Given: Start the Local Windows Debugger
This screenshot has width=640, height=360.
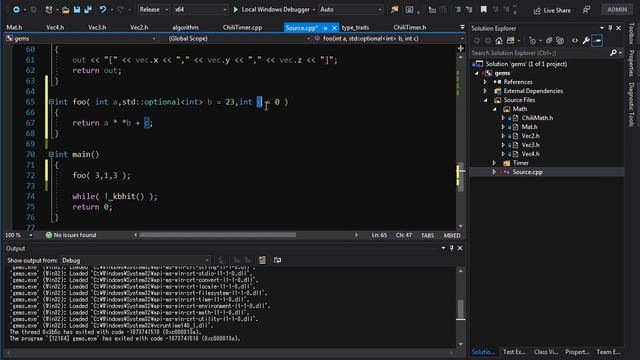Looking at the screenshot, I should pyautogui.click(x=271, y=9).
